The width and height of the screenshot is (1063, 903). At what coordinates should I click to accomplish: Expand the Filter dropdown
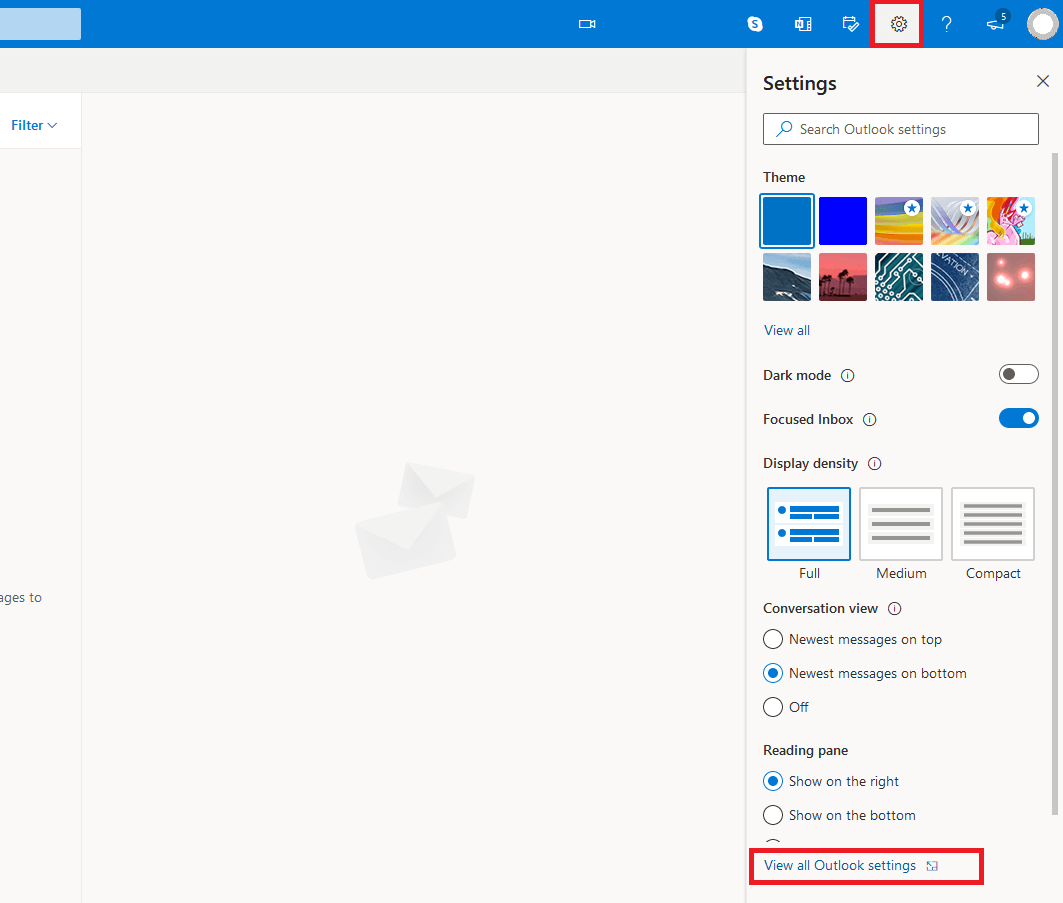34,125
